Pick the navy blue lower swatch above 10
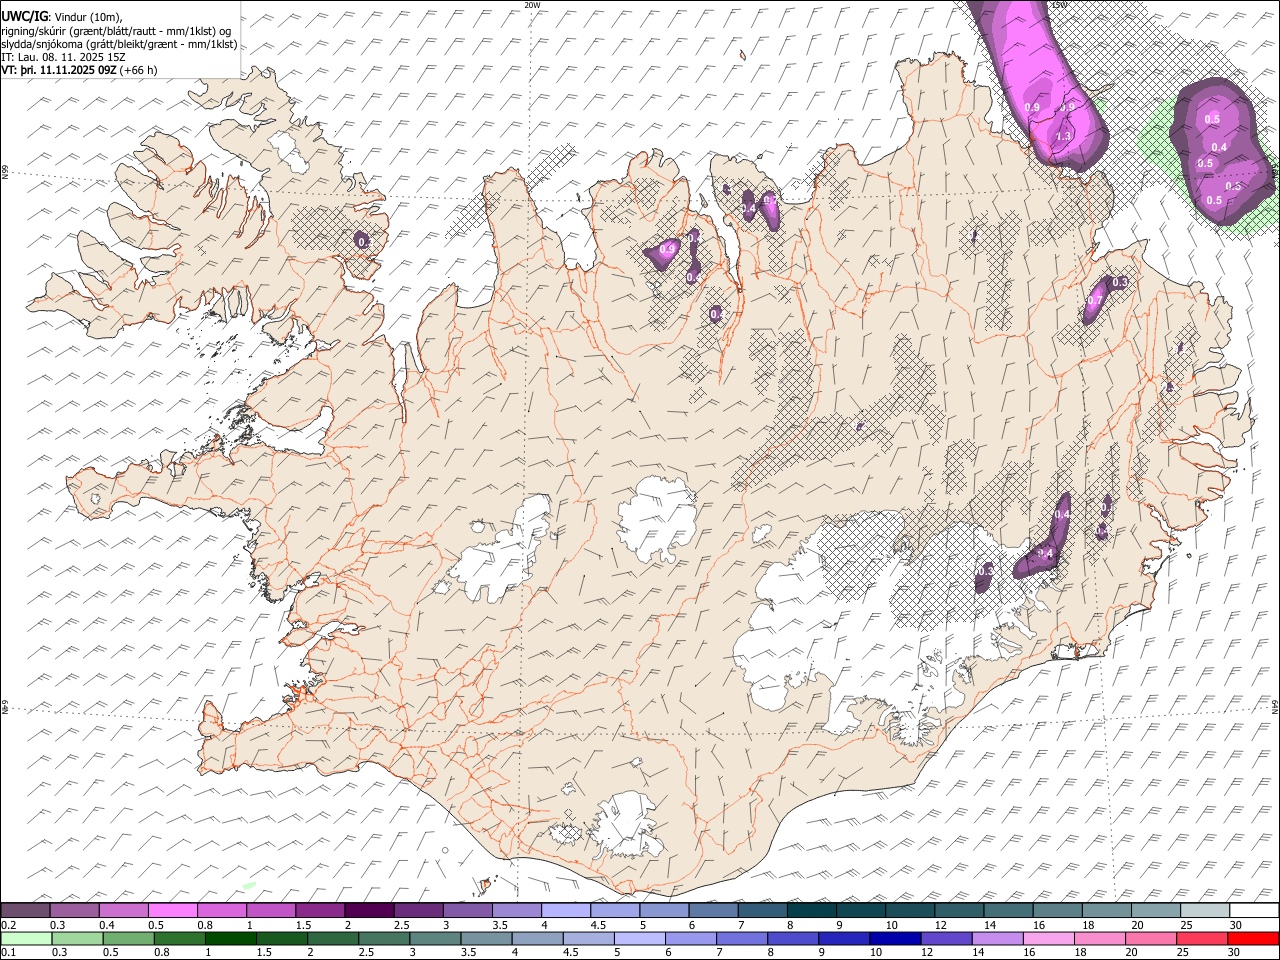 pyautogui.click(x=895, y=939)
